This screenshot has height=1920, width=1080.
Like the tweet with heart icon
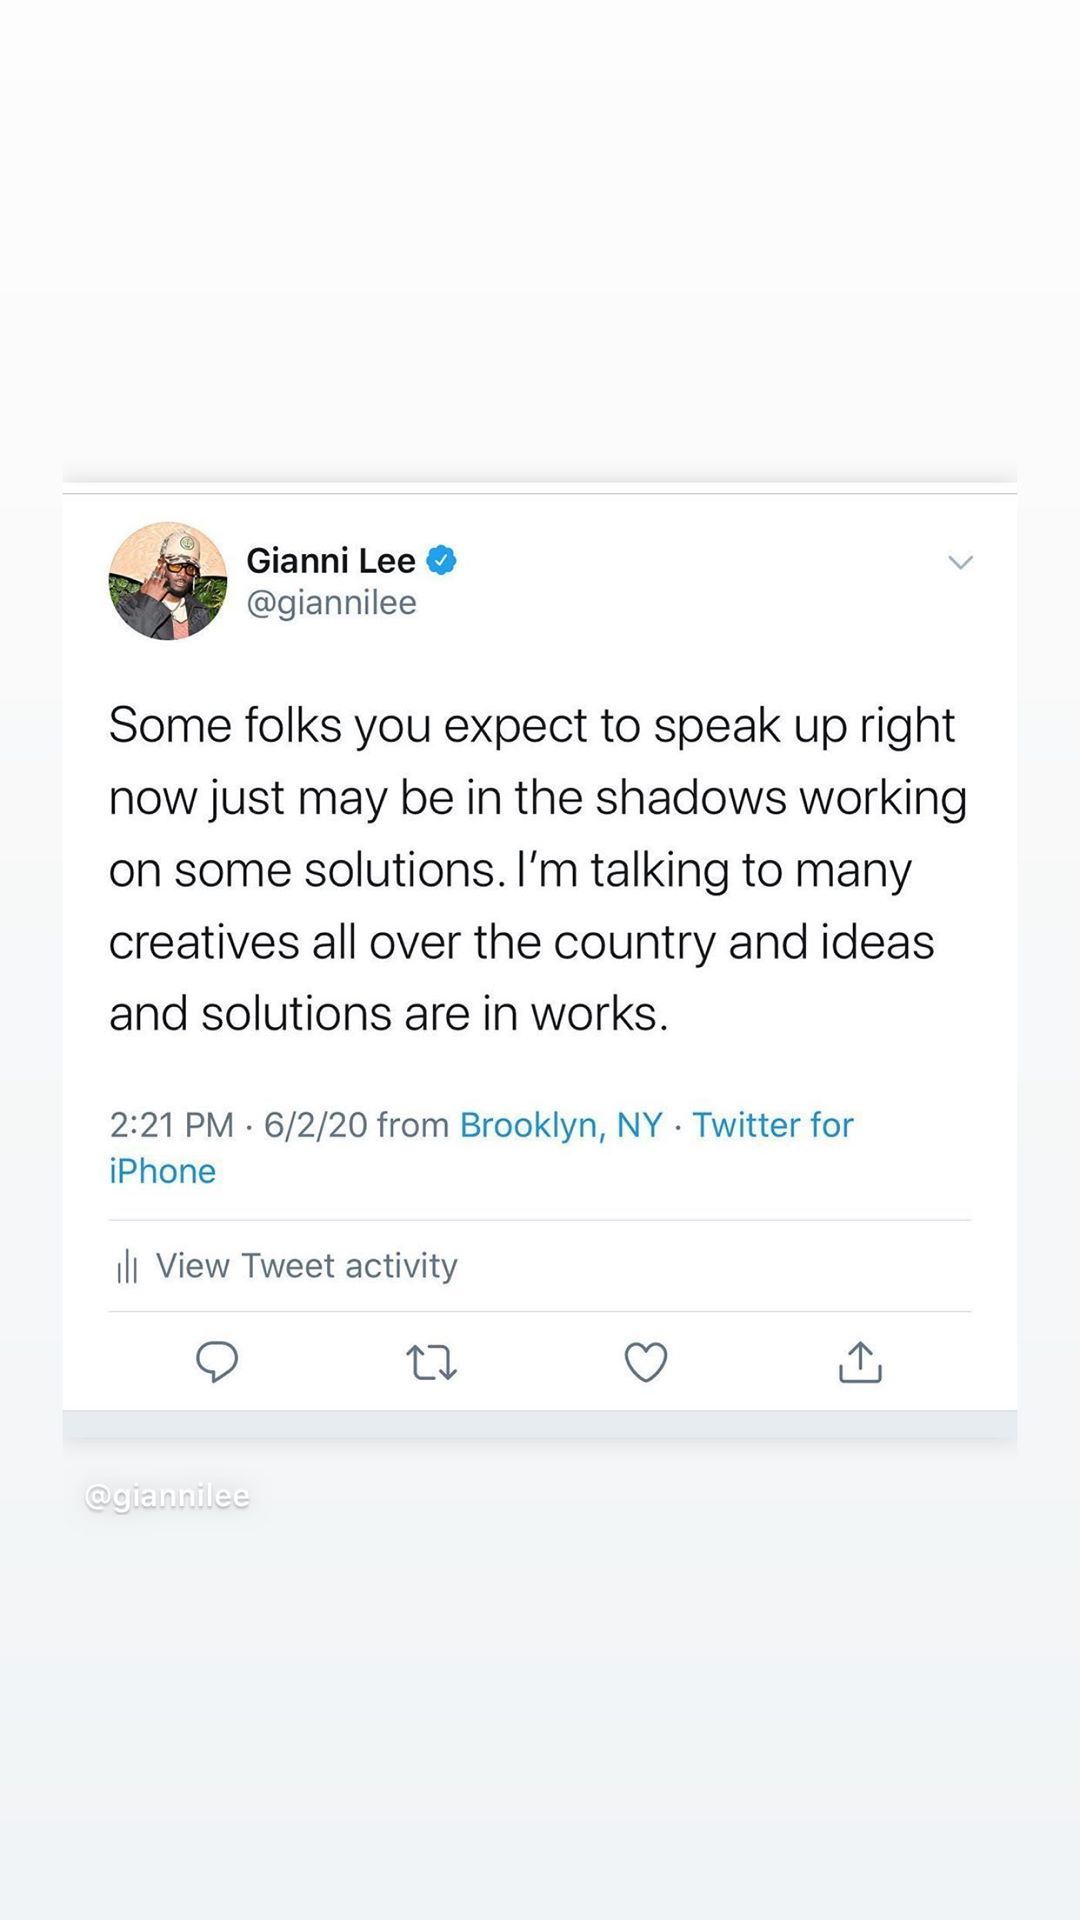tap(646, 1362)
